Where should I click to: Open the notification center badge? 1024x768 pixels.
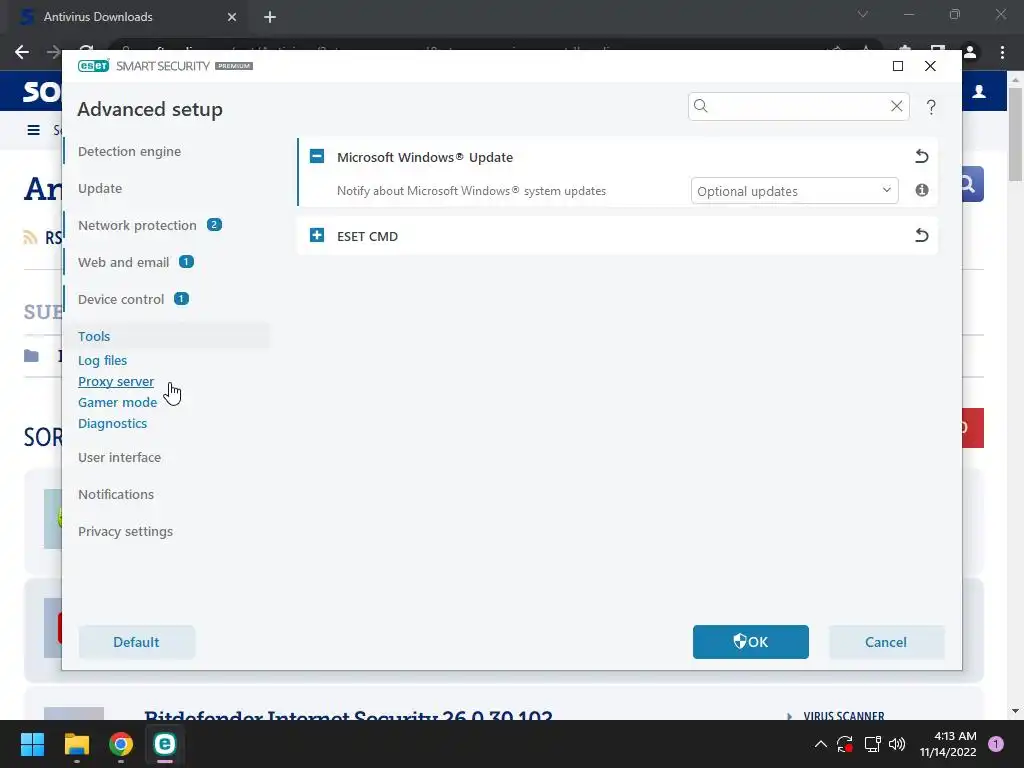[x=996, y=744]
